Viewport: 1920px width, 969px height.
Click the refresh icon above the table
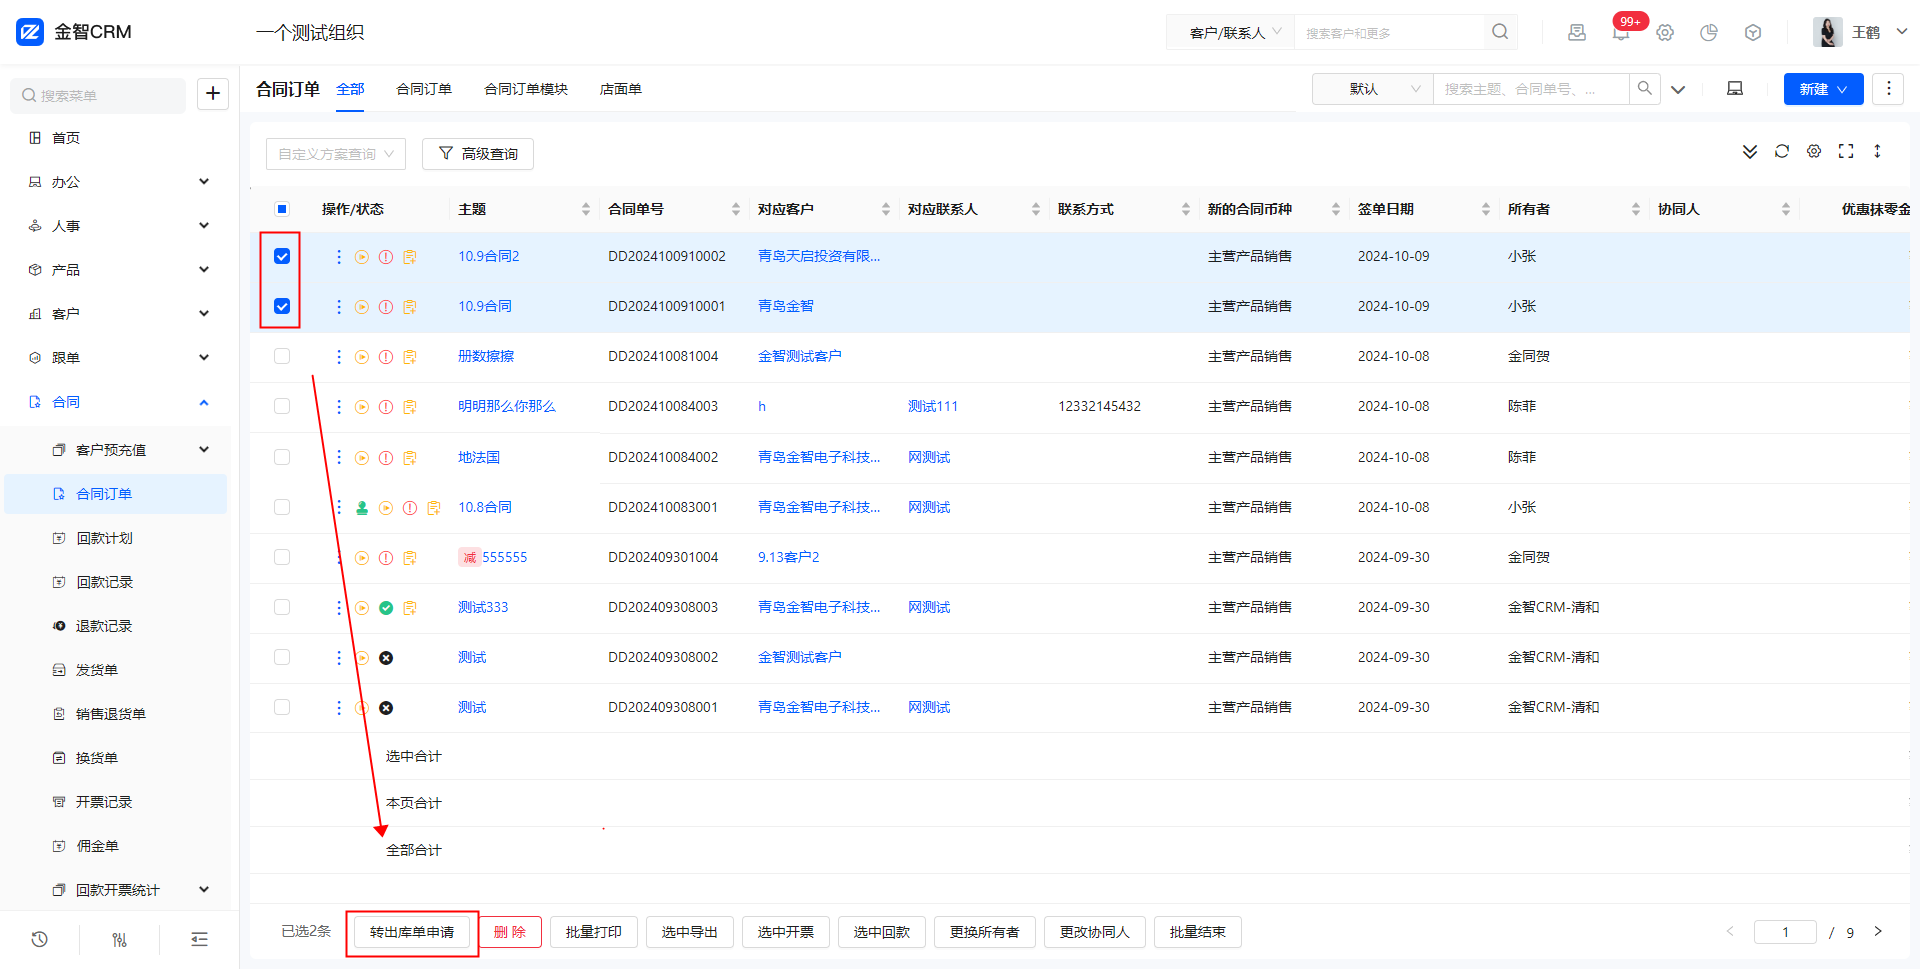point(1782,151)
